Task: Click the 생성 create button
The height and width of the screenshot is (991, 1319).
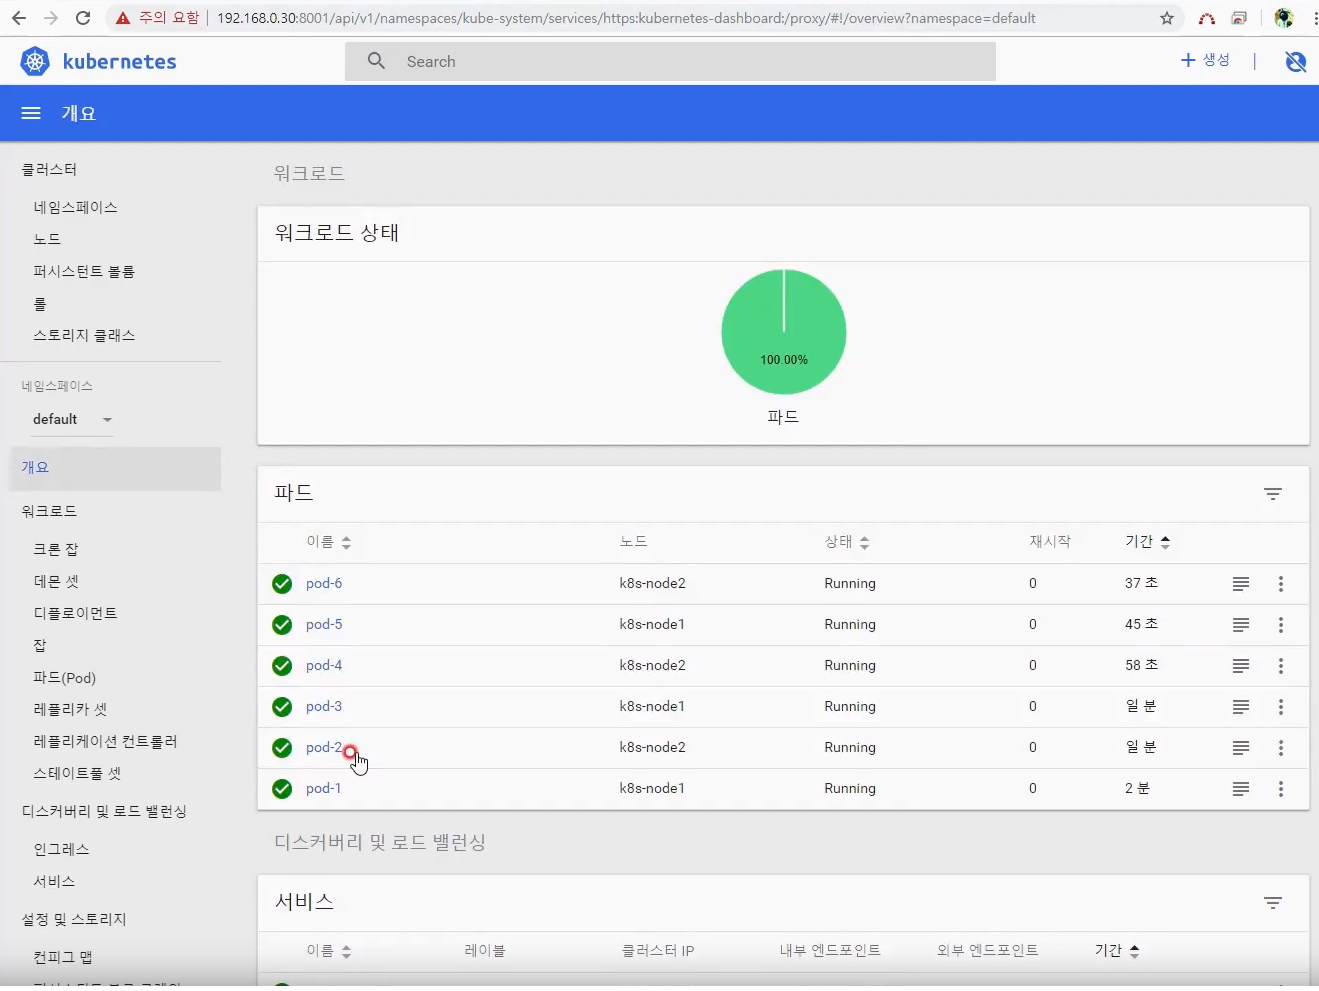Action: [x=1205, y=60]
